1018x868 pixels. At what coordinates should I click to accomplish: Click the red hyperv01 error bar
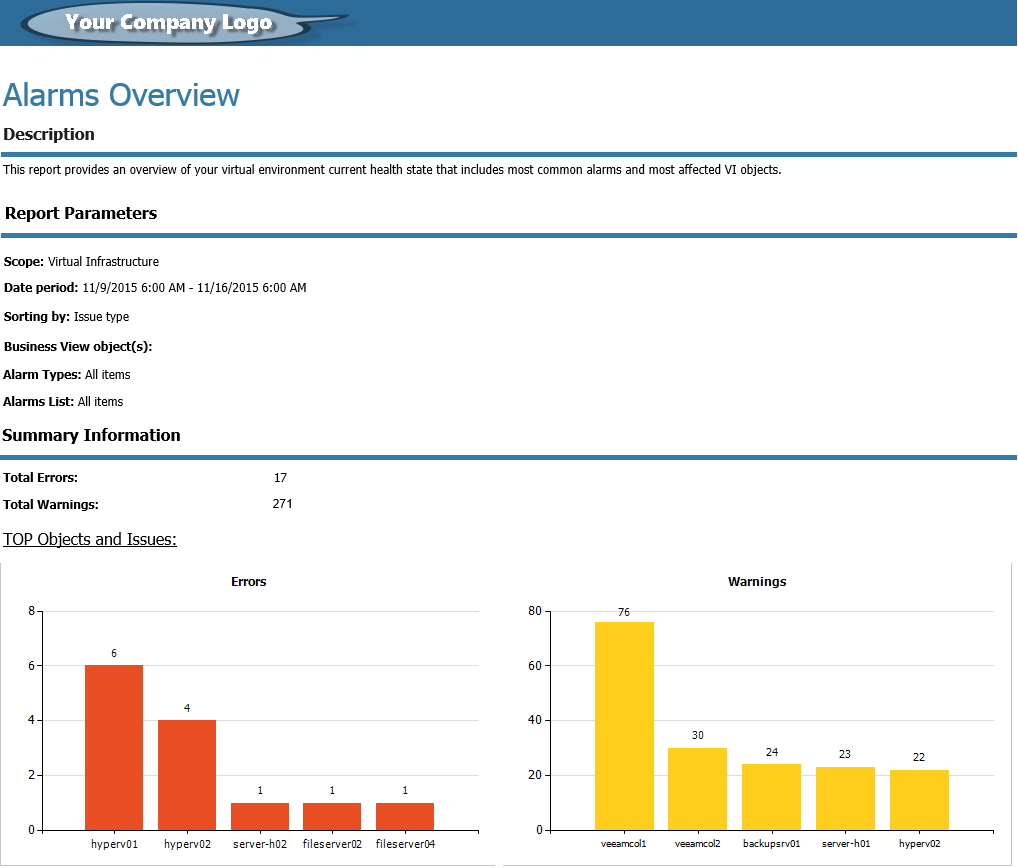(114, 747)
